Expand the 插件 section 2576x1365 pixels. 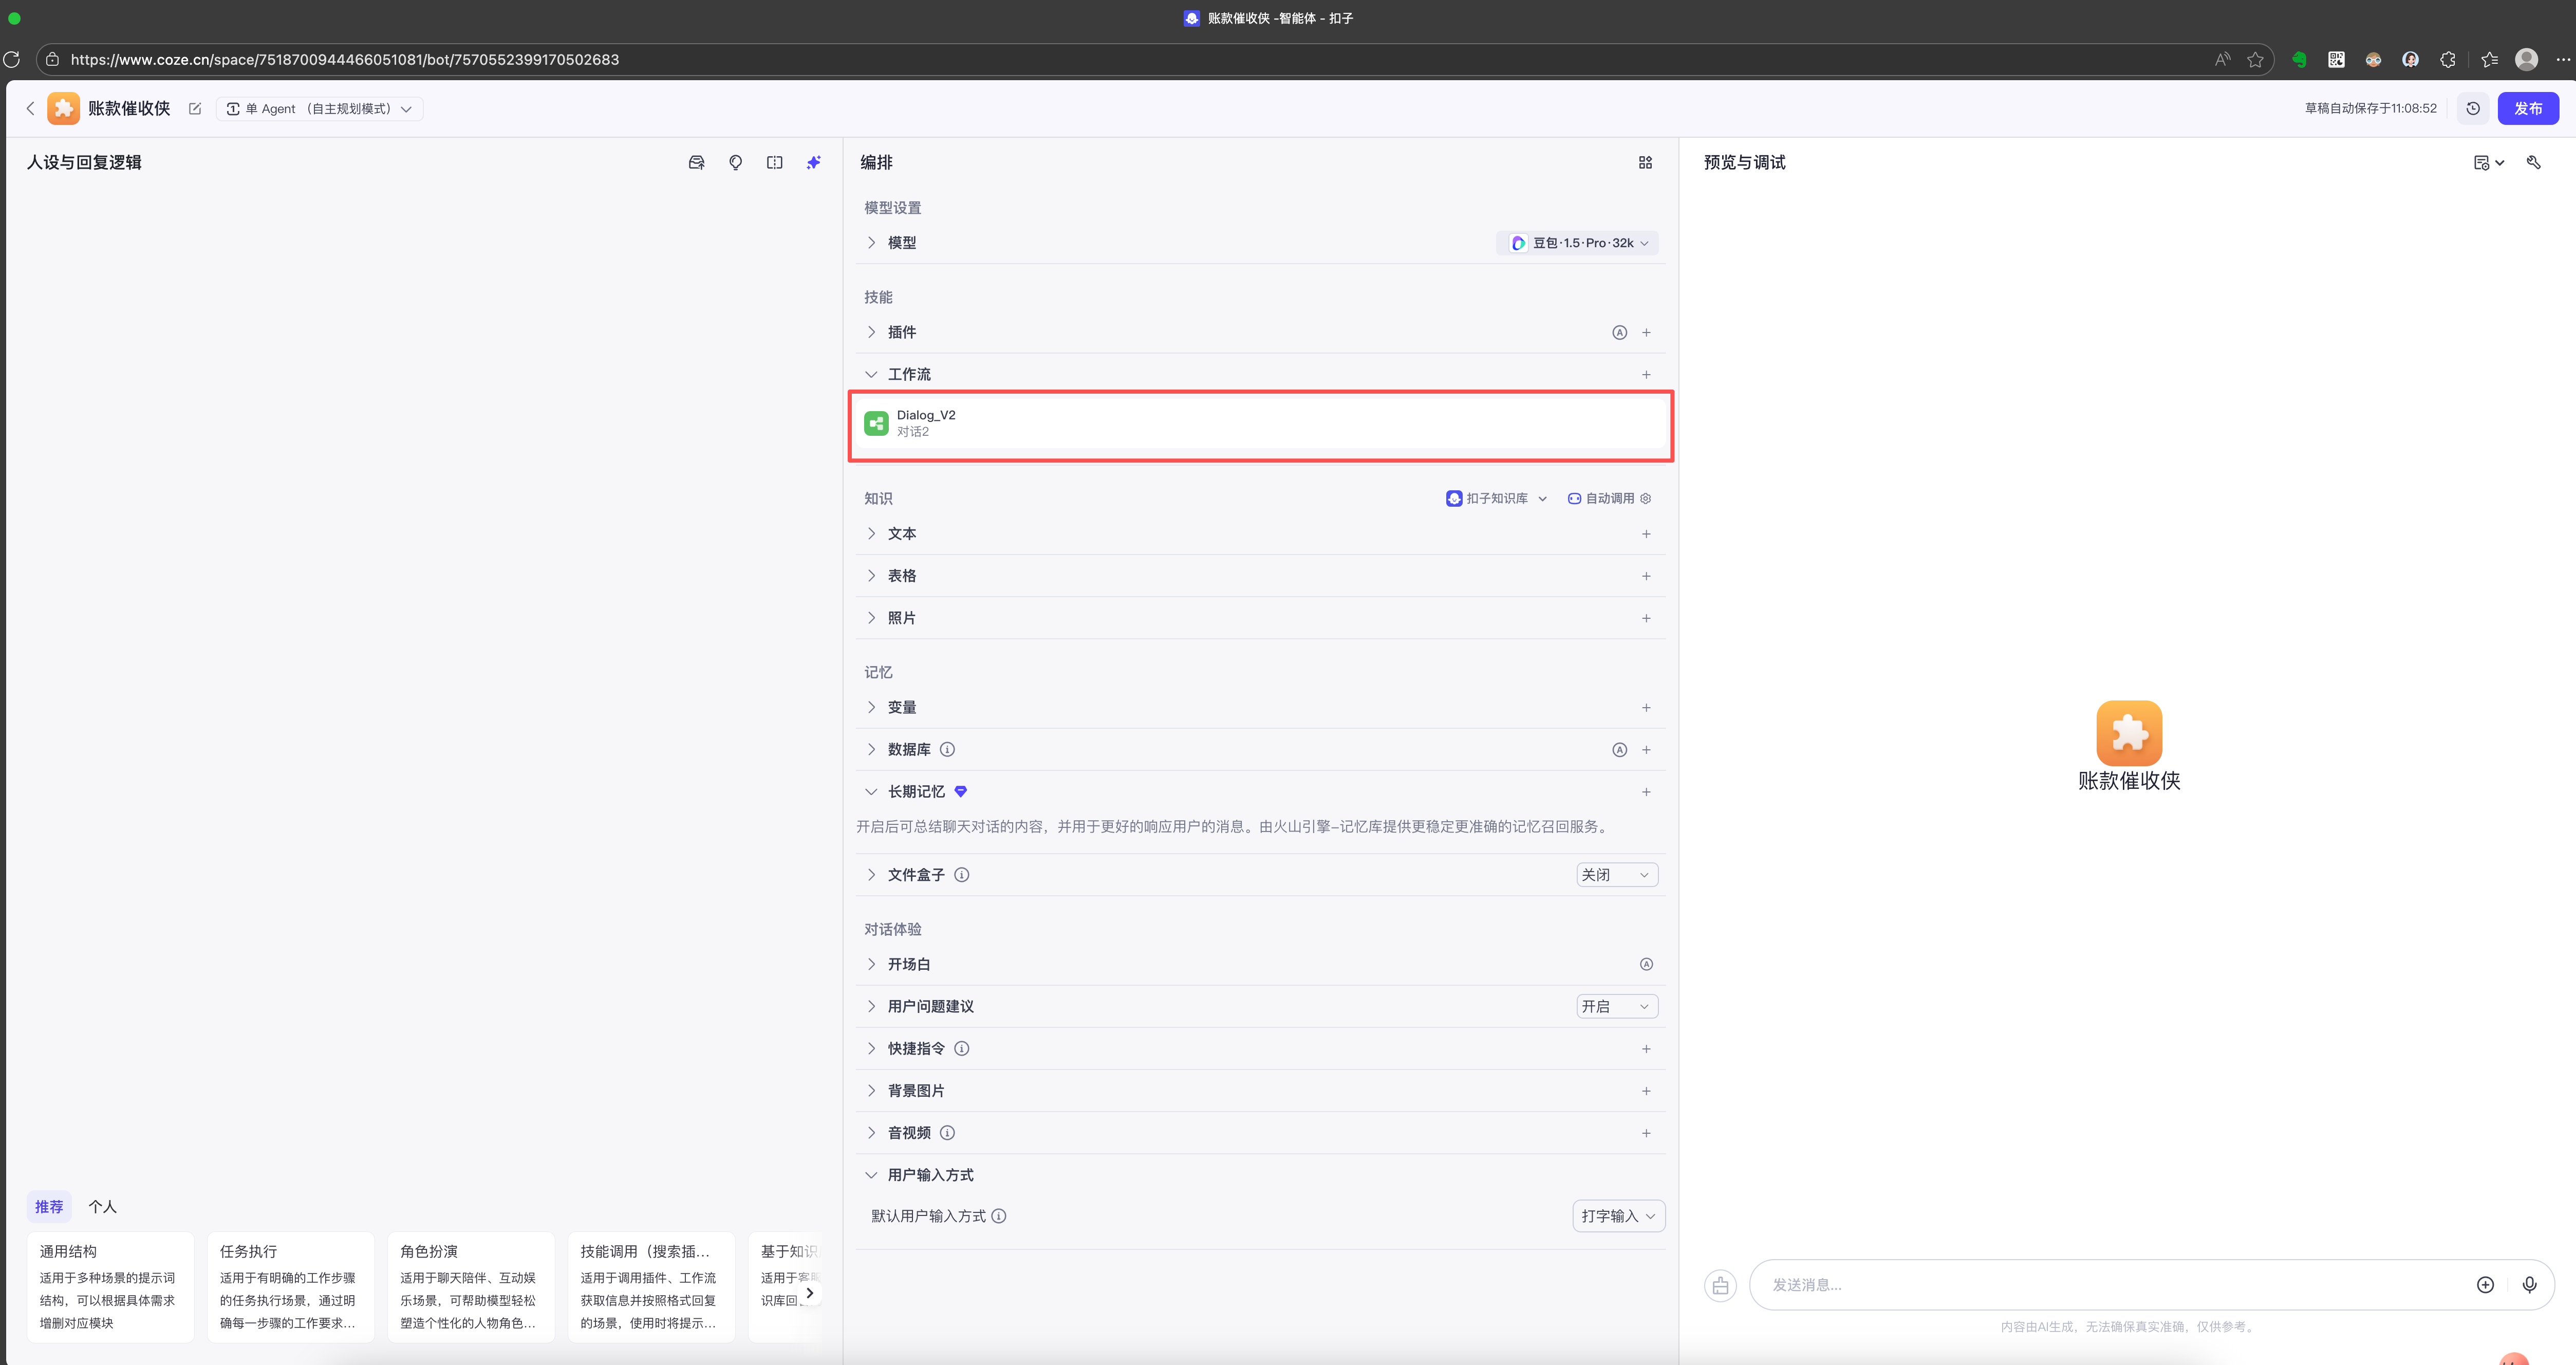[x=871, y=332]
